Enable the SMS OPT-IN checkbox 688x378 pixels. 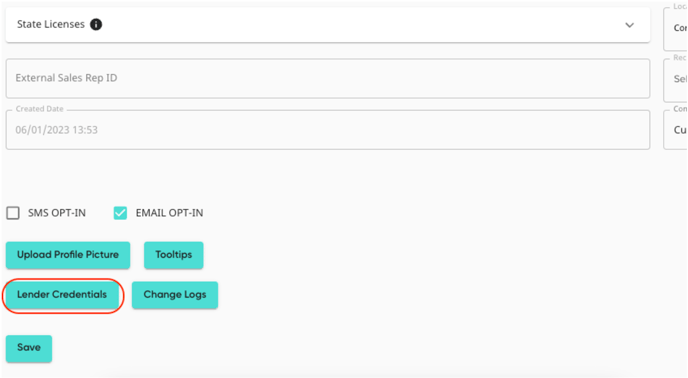(13, 213)
